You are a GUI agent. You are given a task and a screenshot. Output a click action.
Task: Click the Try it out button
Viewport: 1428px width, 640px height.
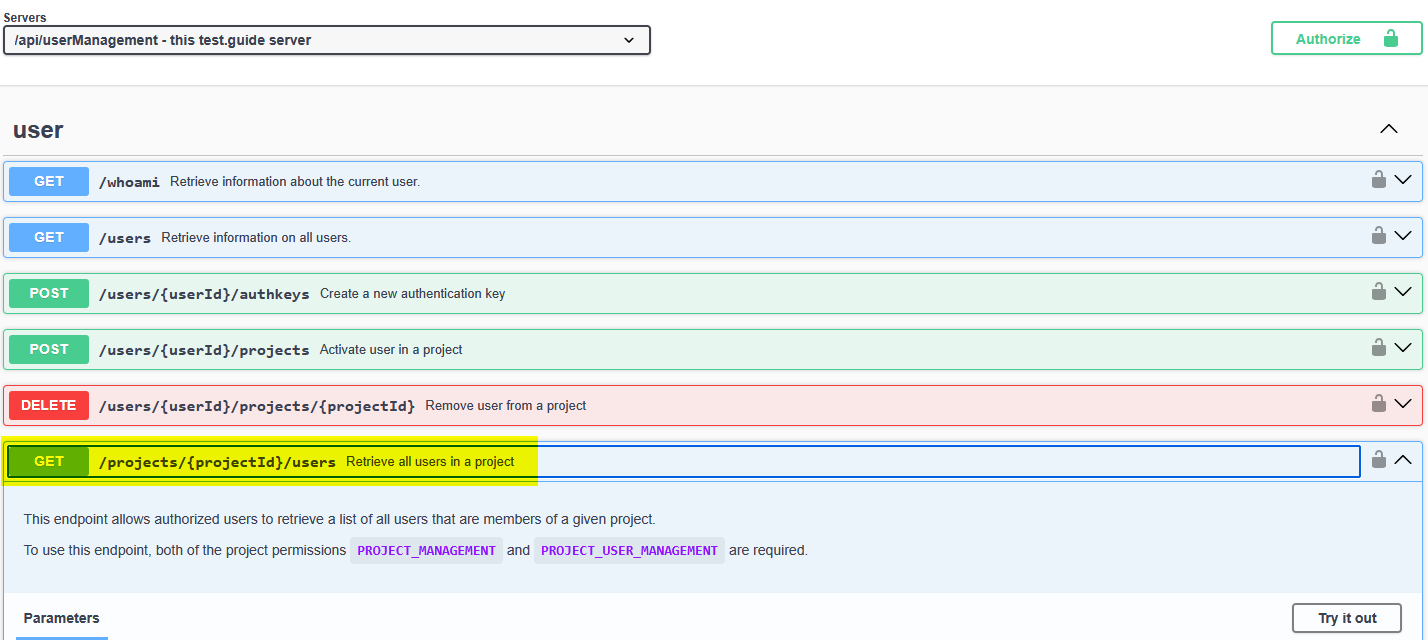point(1346,618)
